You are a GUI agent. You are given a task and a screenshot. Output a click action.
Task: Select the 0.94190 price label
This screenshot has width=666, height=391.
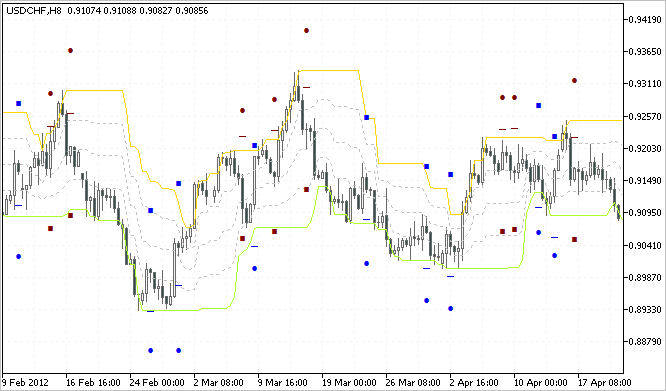[645, 20]
